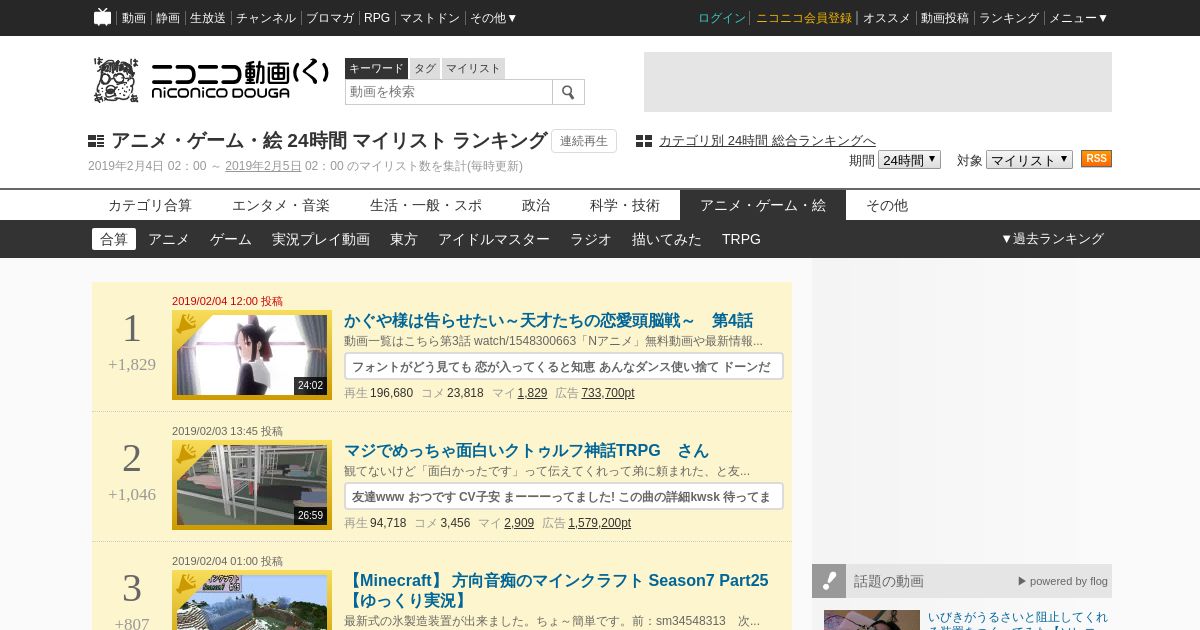Click 広告 733,700pt link
The height and width of the screenshot is (630, 1200).
[x=608, y=393]
